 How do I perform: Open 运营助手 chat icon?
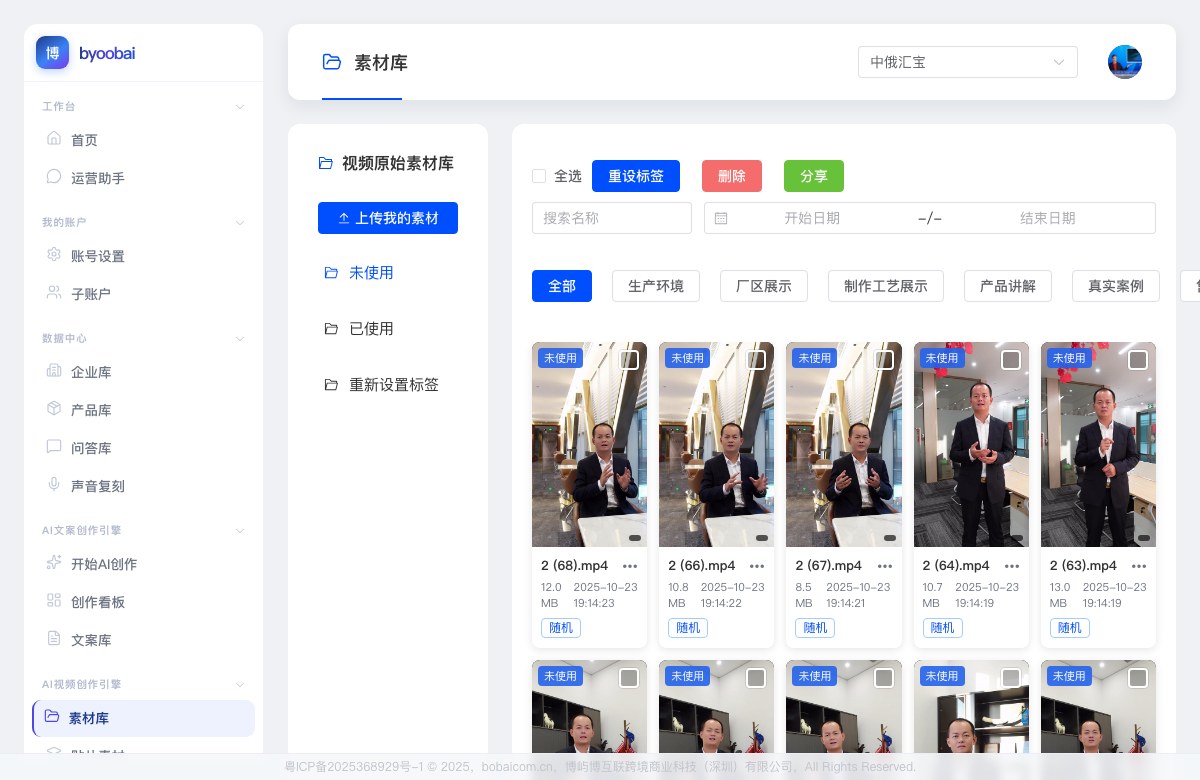click(x=54, y=177)
